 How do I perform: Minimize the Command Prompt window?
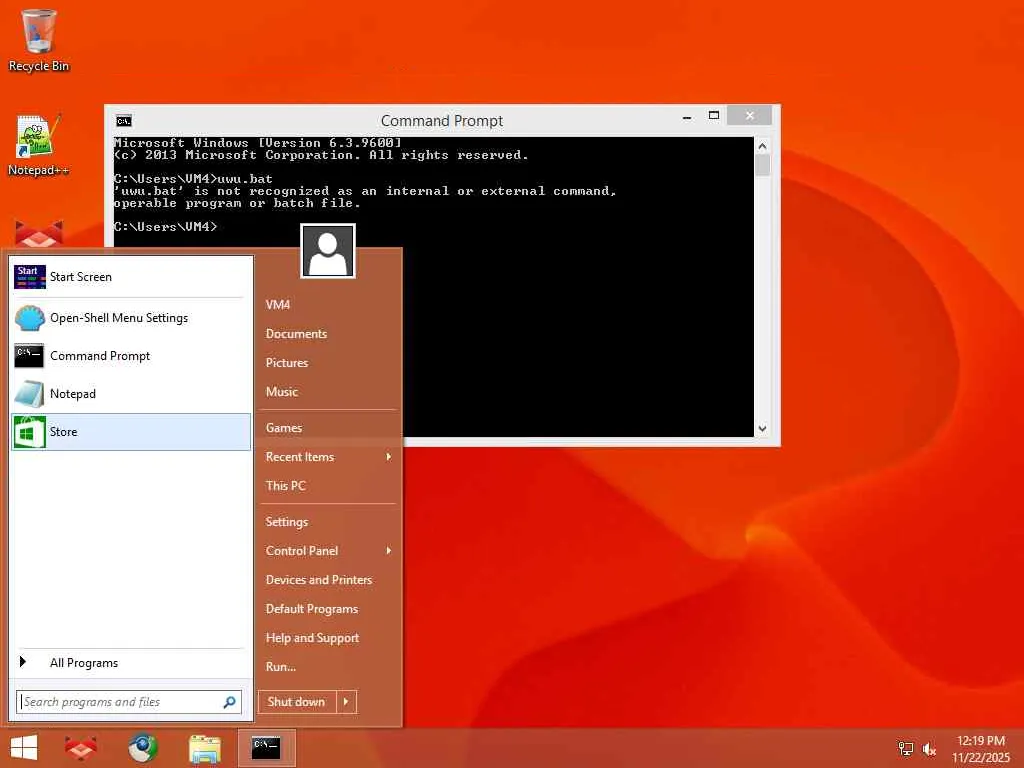(x=687, y=117)
